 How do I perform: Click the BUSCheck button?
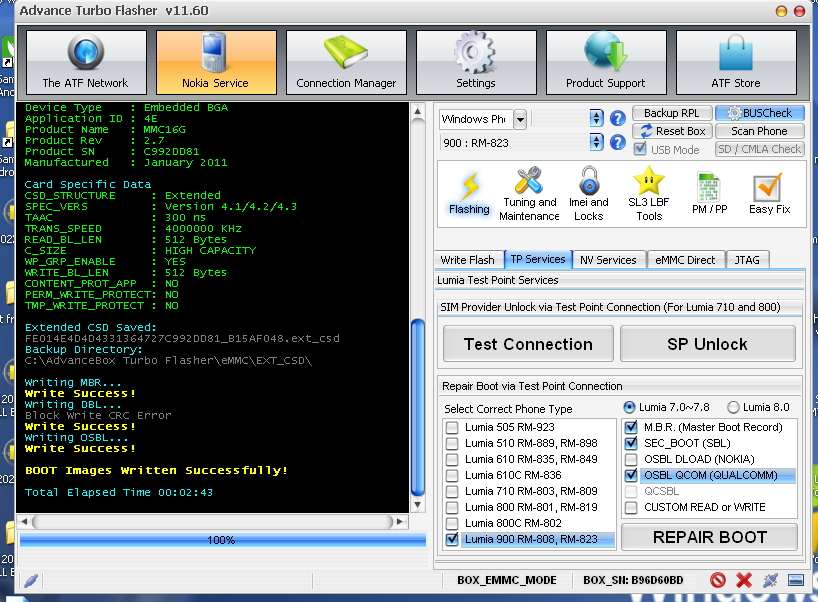click(x=760, y=113)
